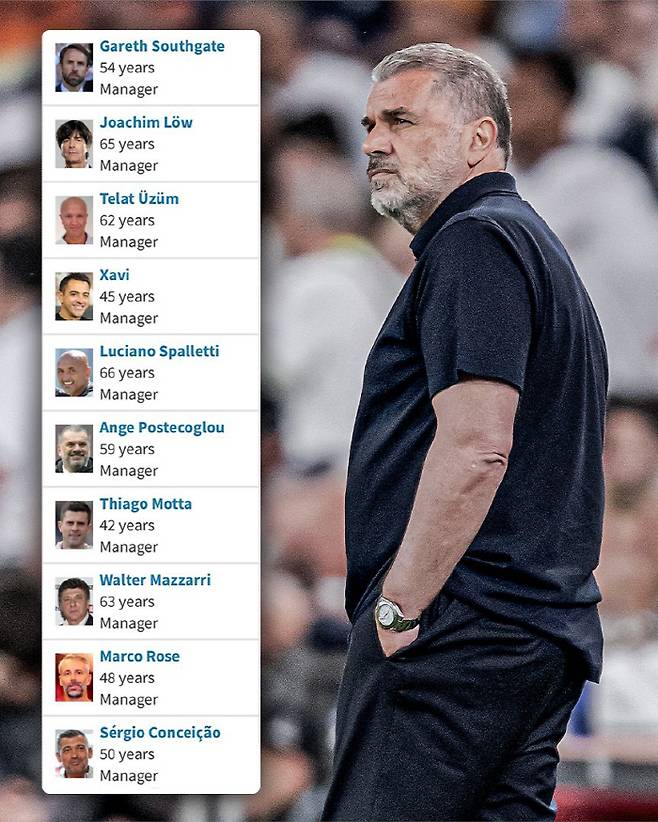Select Sérgio Conceição's profile thumbnail
Image resolution: width=658 pixels, height=822 pixels.
coord(74,754)
